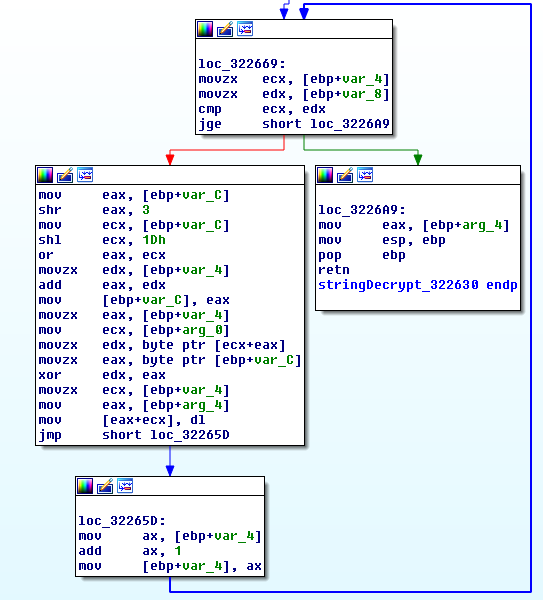Click the green true-branch arrow
This screenshot has width=543, height=600.
click(418, 158)
